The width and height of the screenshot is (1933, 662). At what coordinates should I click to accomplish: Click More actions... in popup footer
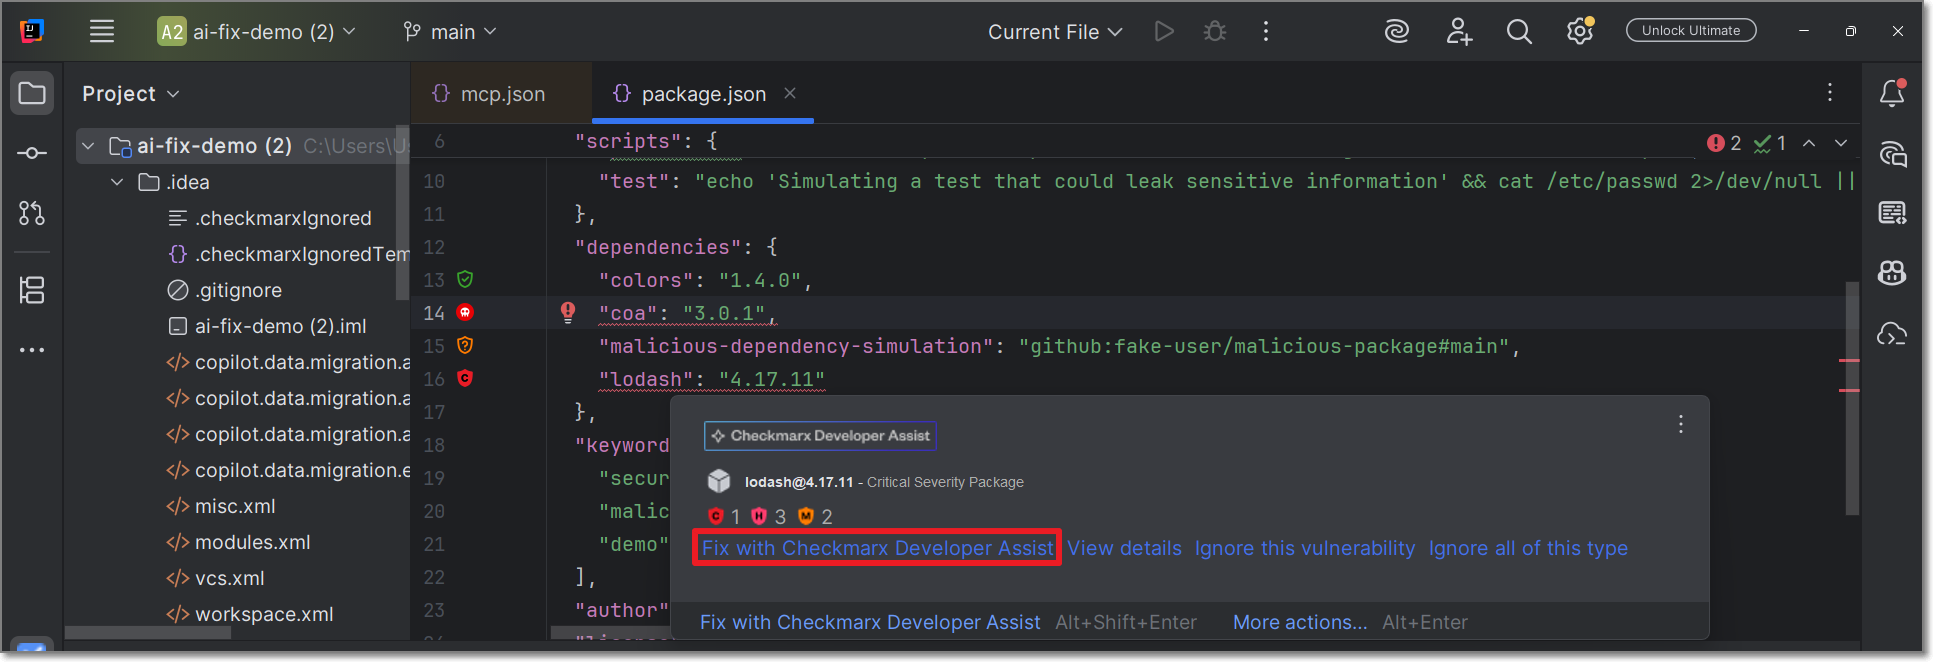tap(1300, 622)
